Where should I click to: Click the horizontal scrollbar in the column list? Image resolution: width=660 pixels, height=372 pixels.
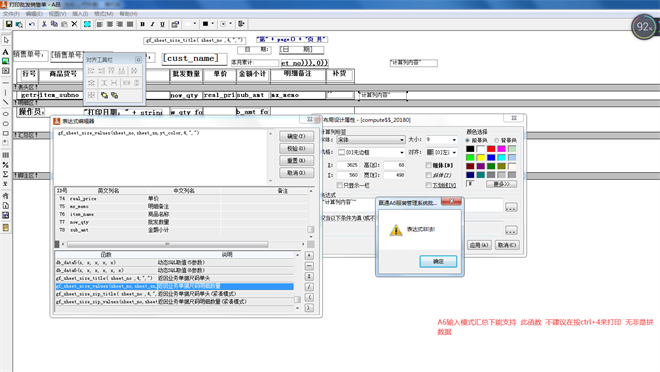[x=168, y=244]
